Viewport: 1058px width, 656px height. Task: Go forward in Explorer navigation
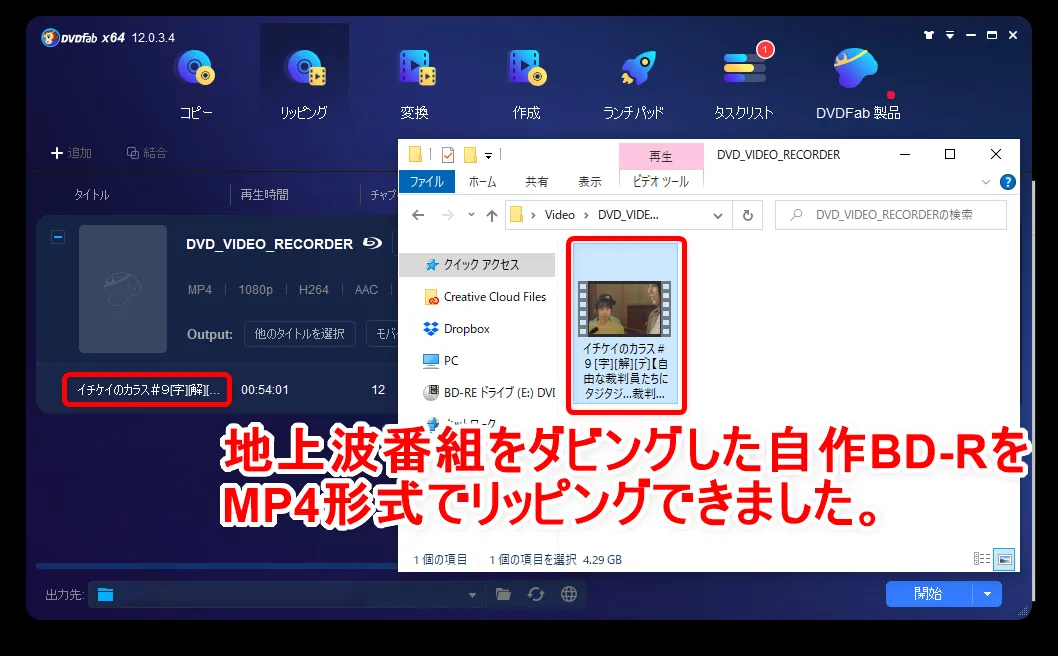point(447,215)
